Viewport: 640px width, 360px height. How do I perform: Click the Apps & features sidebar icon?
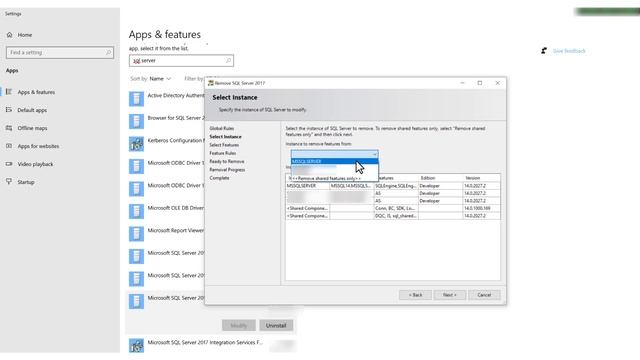pyautogui.click(x=9, y=92)
